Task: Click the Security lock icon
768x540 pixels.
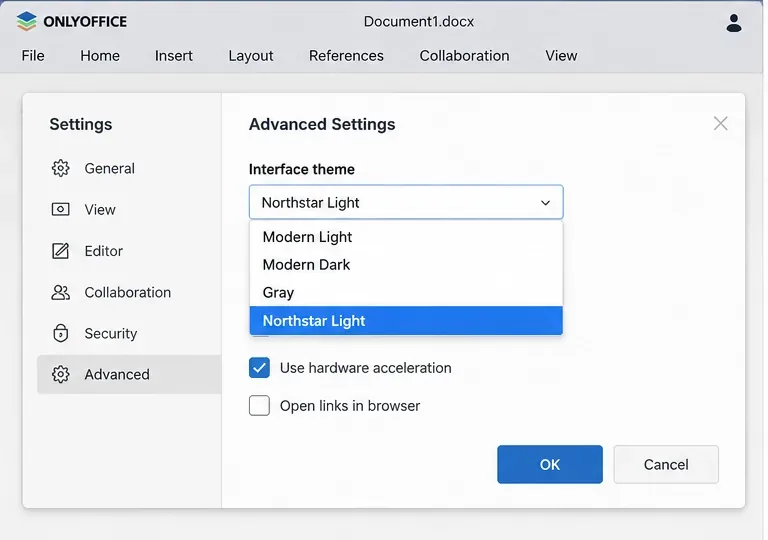Action: click(x=61, y=333)
